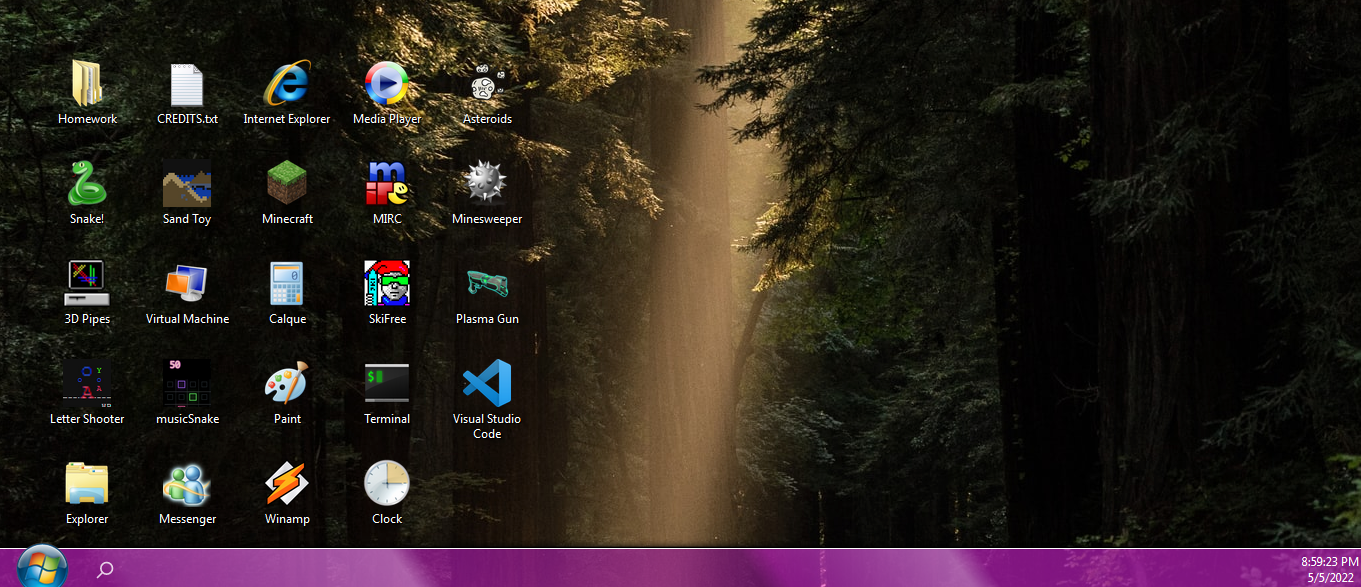Open the Minesweeper game

487,192
